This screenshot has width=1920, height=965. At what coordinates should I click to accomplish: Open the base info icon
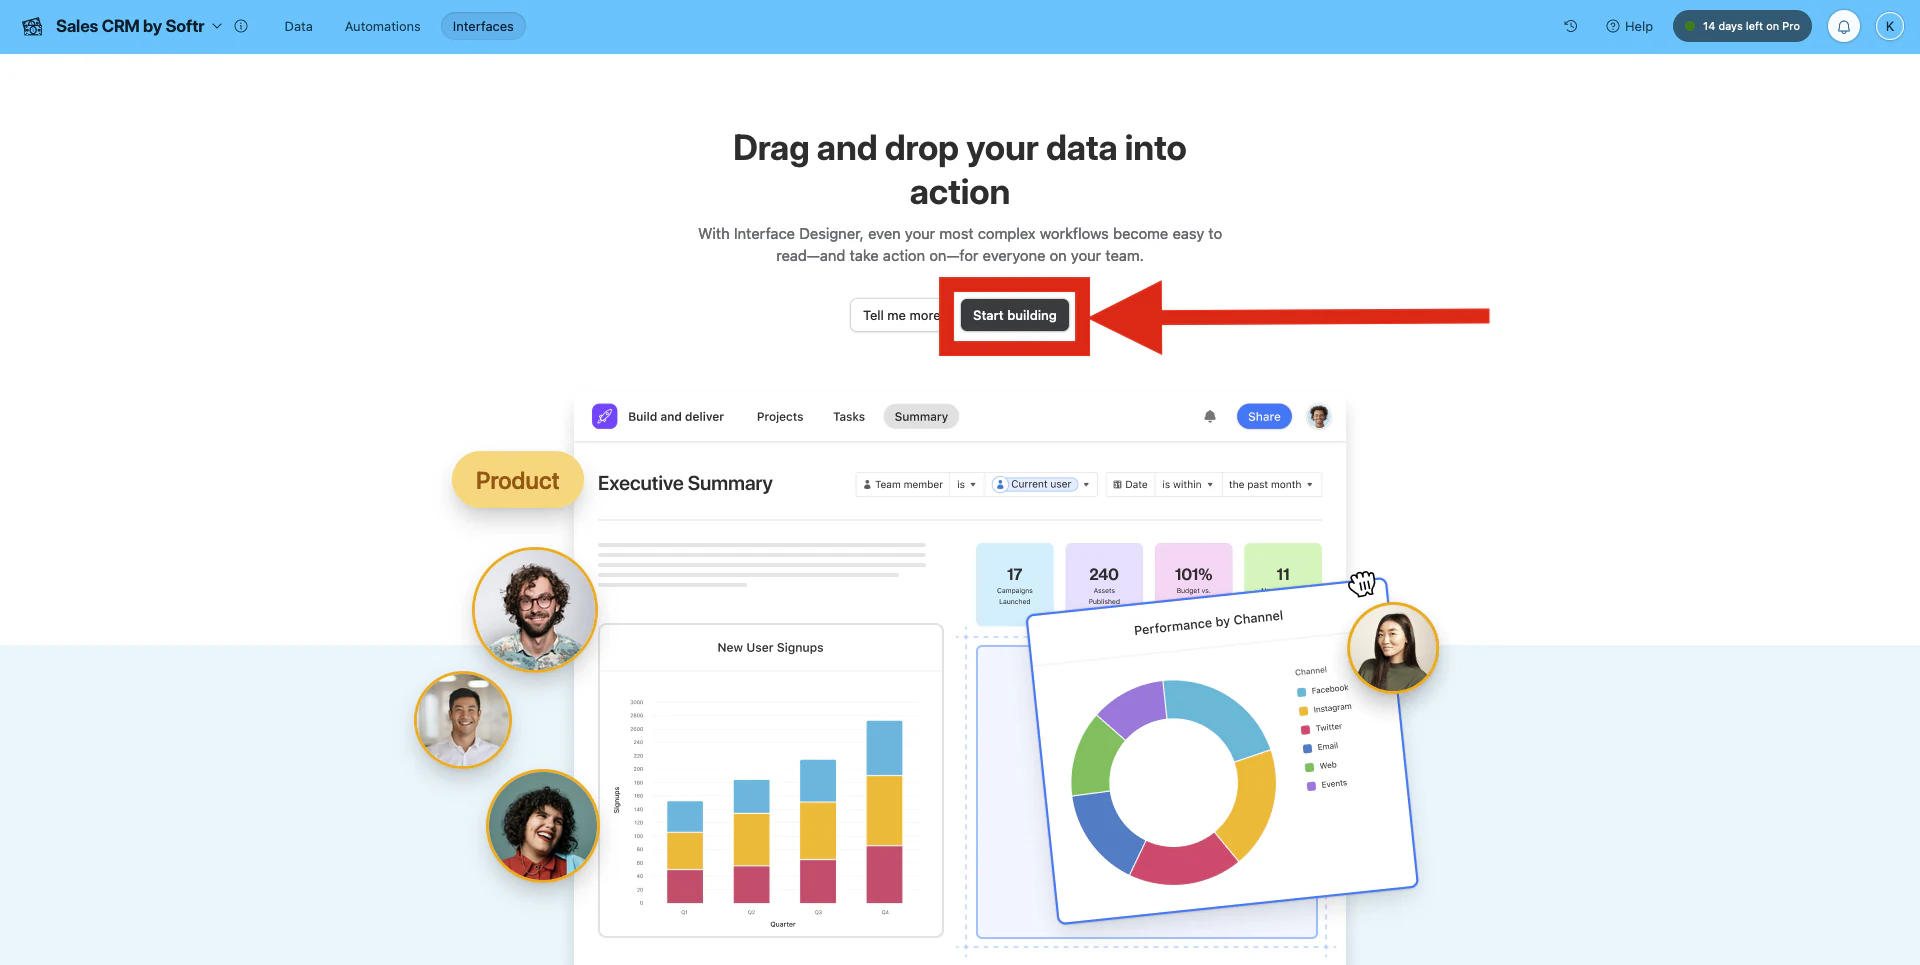tap(241, 26)
